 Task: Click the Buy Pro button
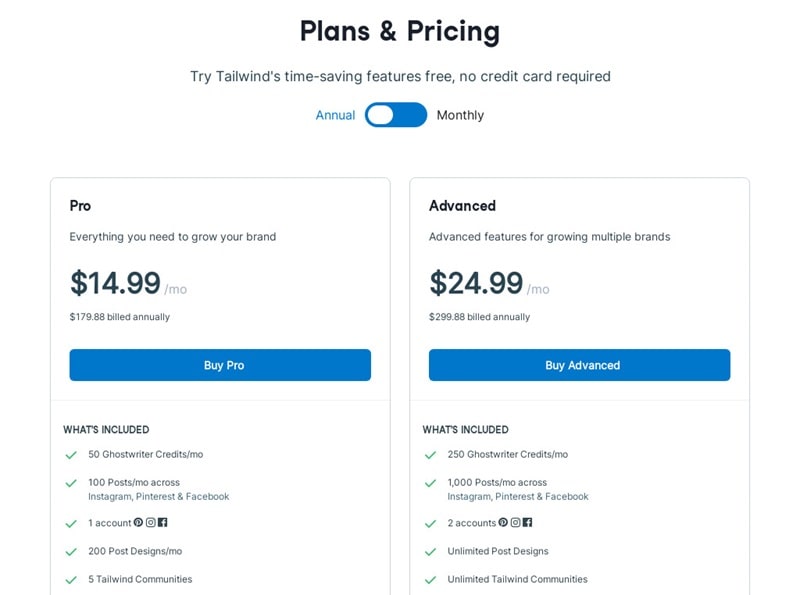pyautogui.click(x=220, y=365)
